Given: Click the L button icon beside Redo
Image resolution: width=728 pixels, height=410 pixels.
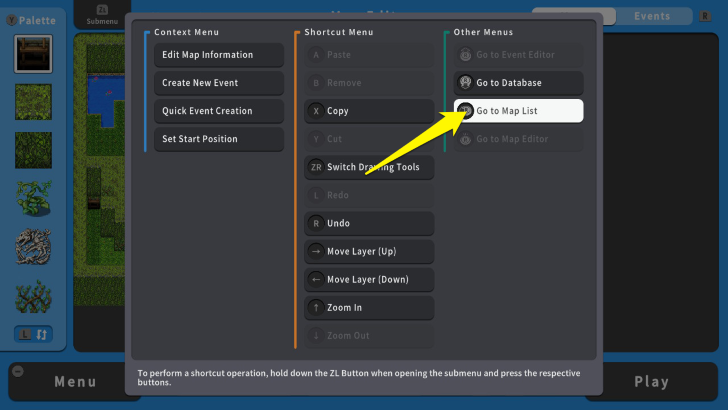Looking at the screenshot, I should tap(316, 195).
